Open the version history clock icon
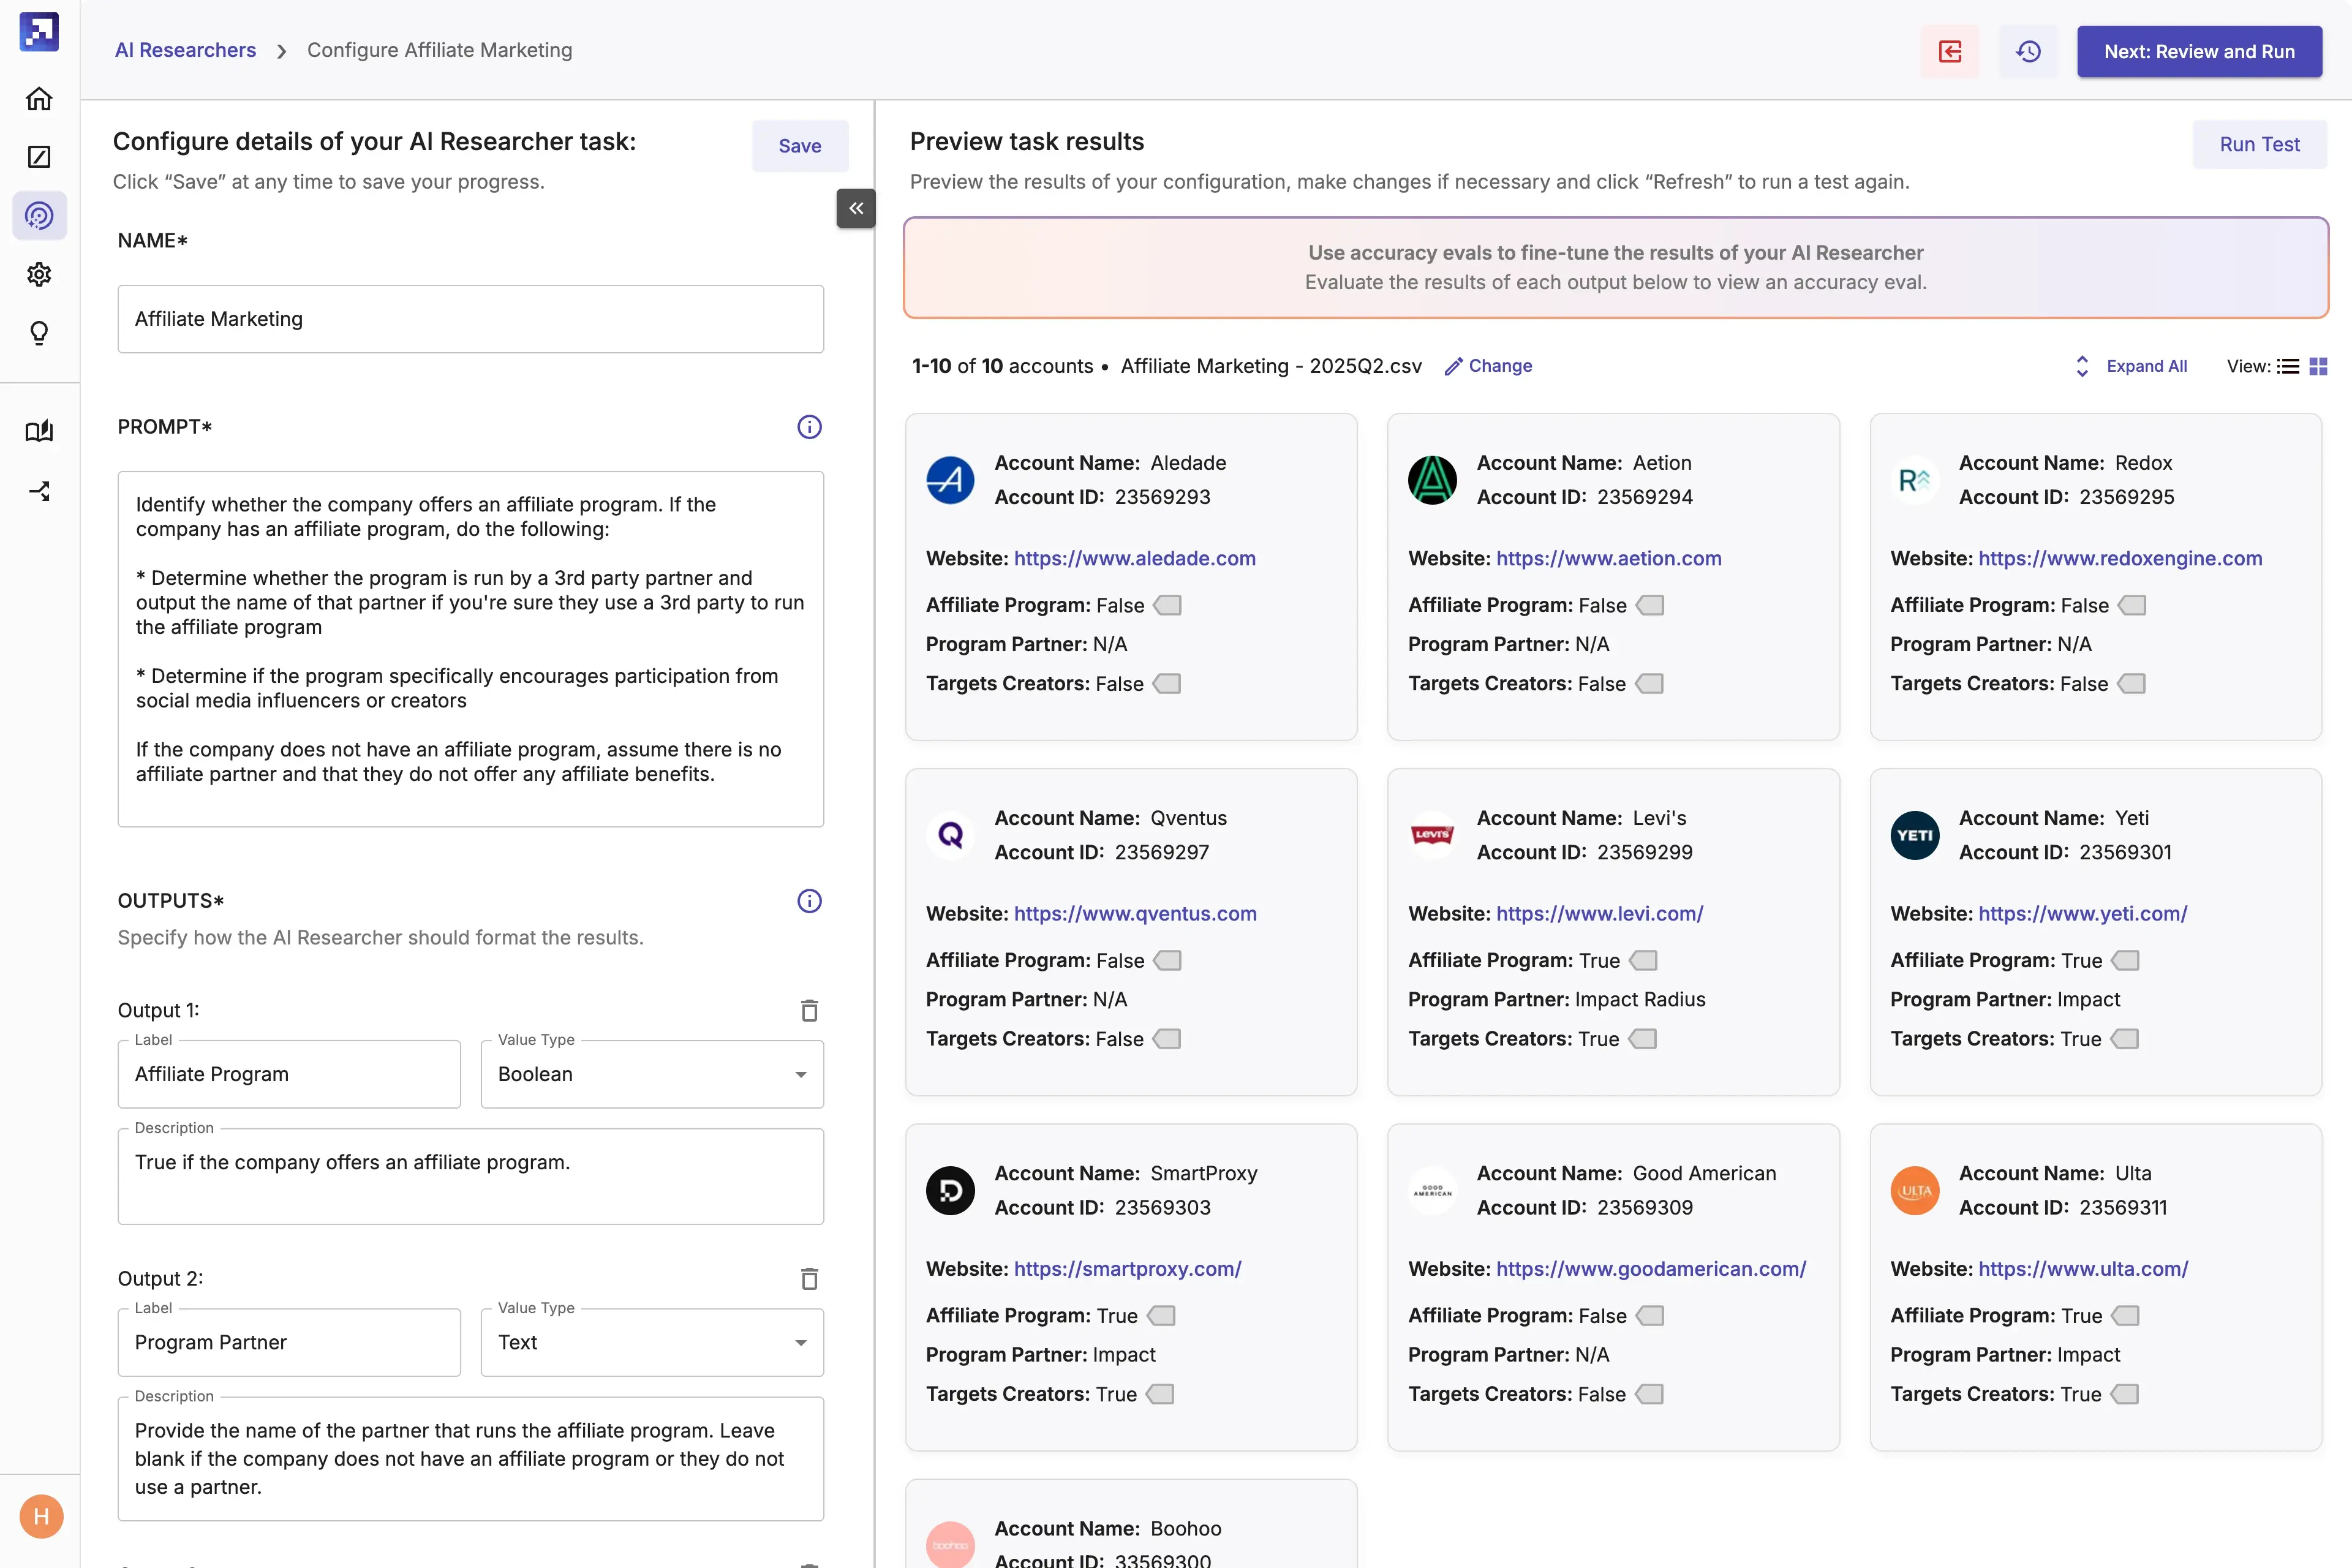The image size is (2352, 1568). click(x=2027, y=51)
